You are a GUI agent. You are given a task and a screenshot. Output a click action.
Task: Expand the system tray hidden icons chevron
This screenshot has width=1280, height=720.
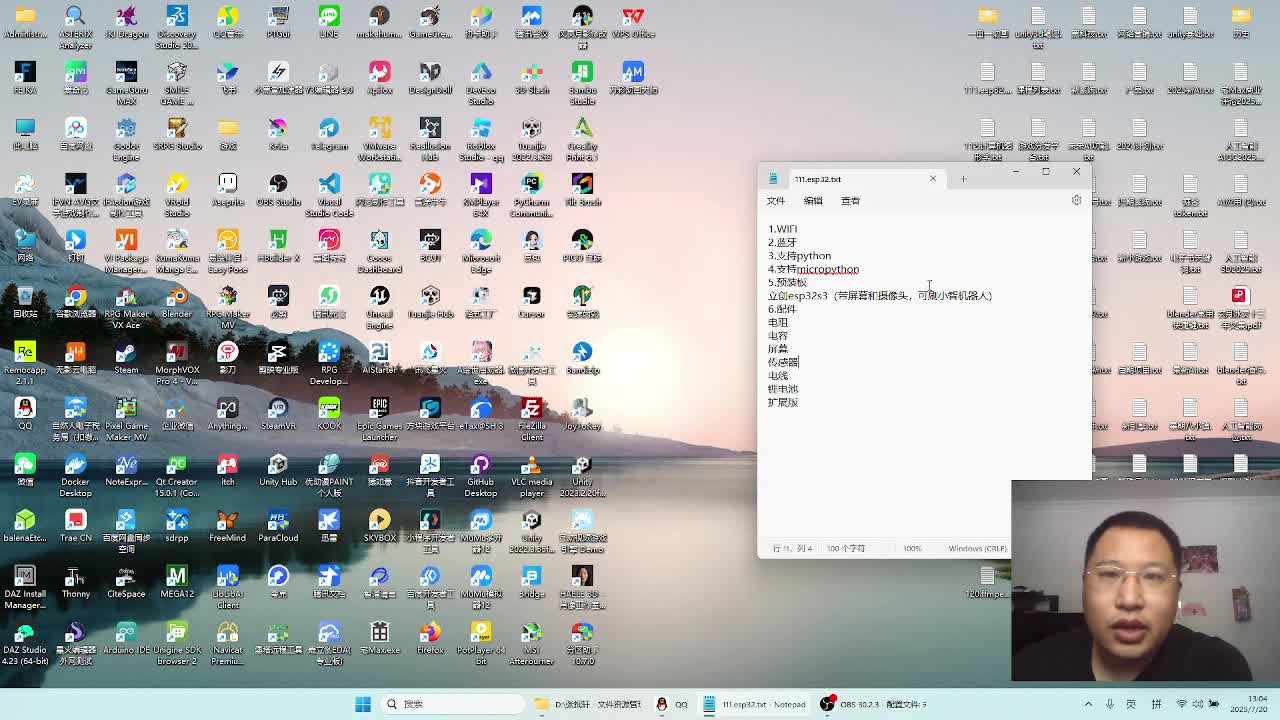tap(1088, 704)
